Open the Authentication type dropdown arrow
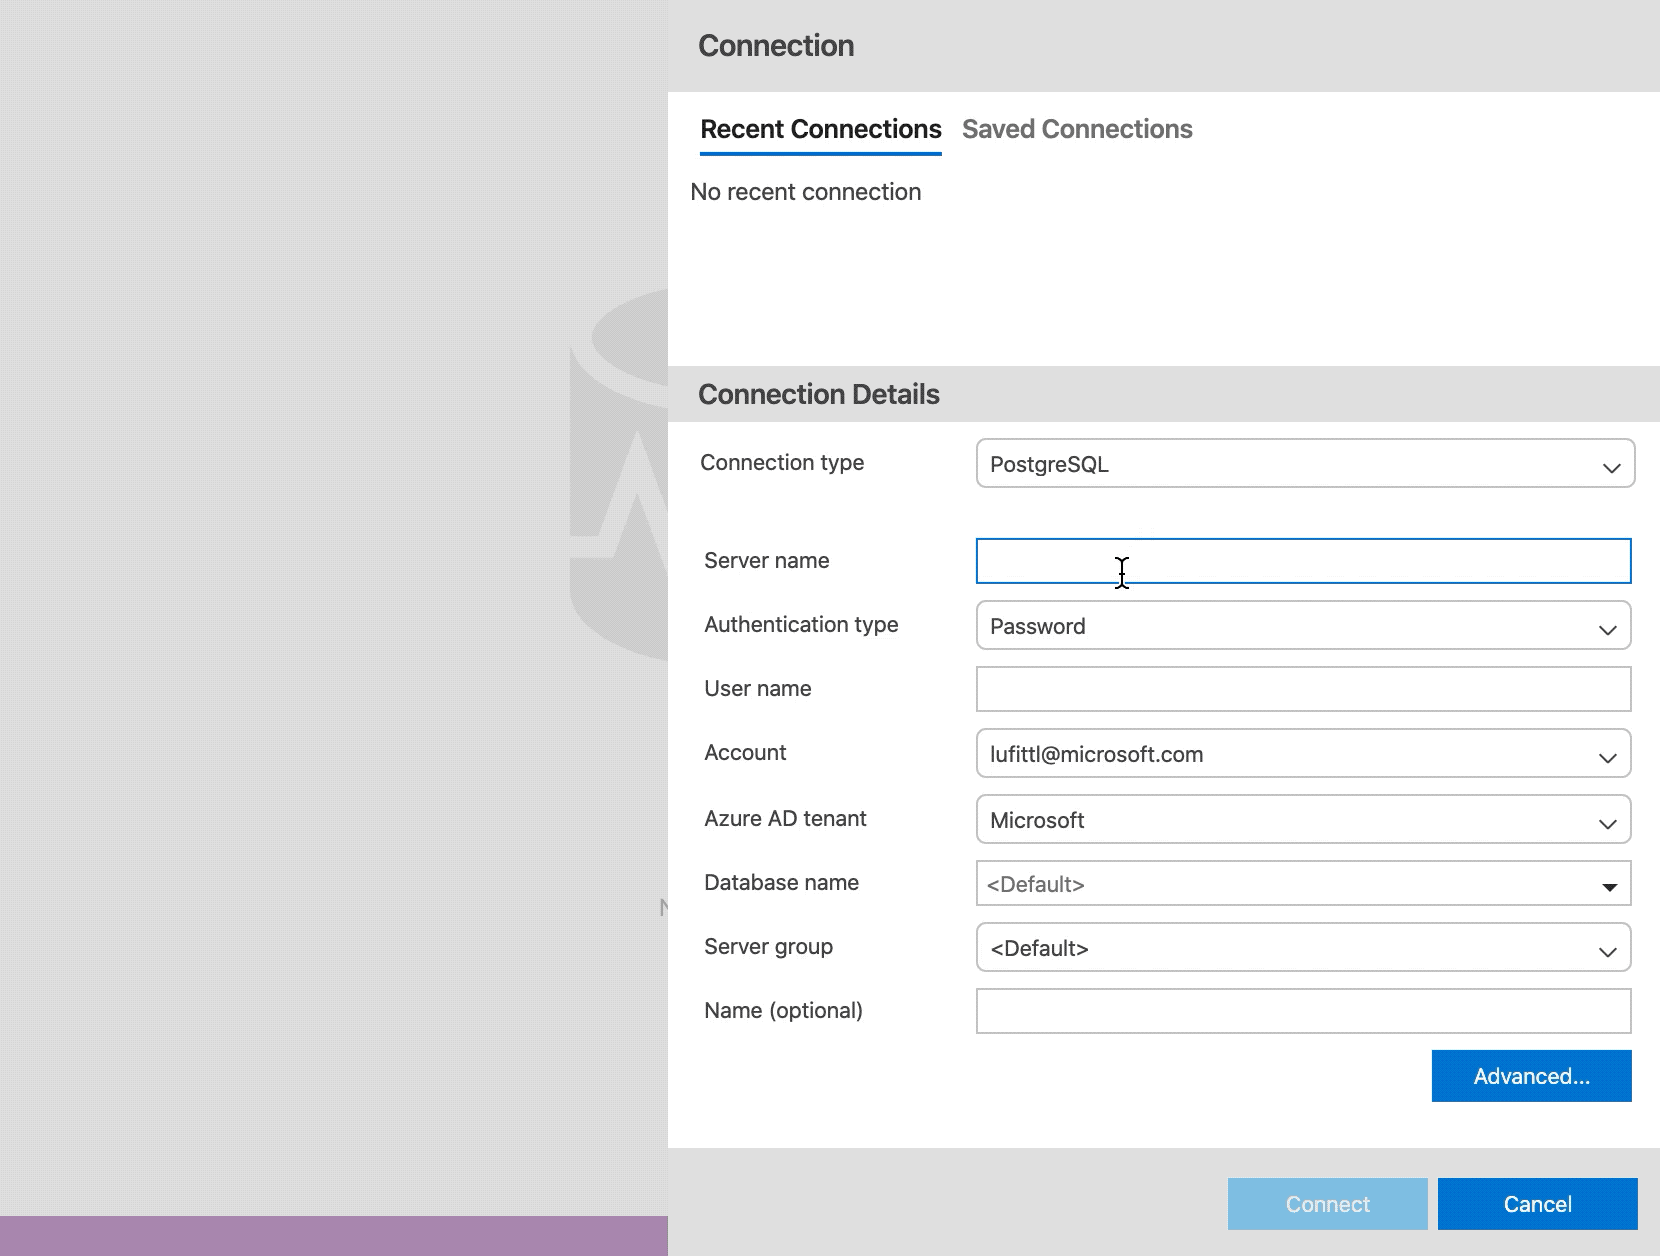 click(x=1607, y=628)
